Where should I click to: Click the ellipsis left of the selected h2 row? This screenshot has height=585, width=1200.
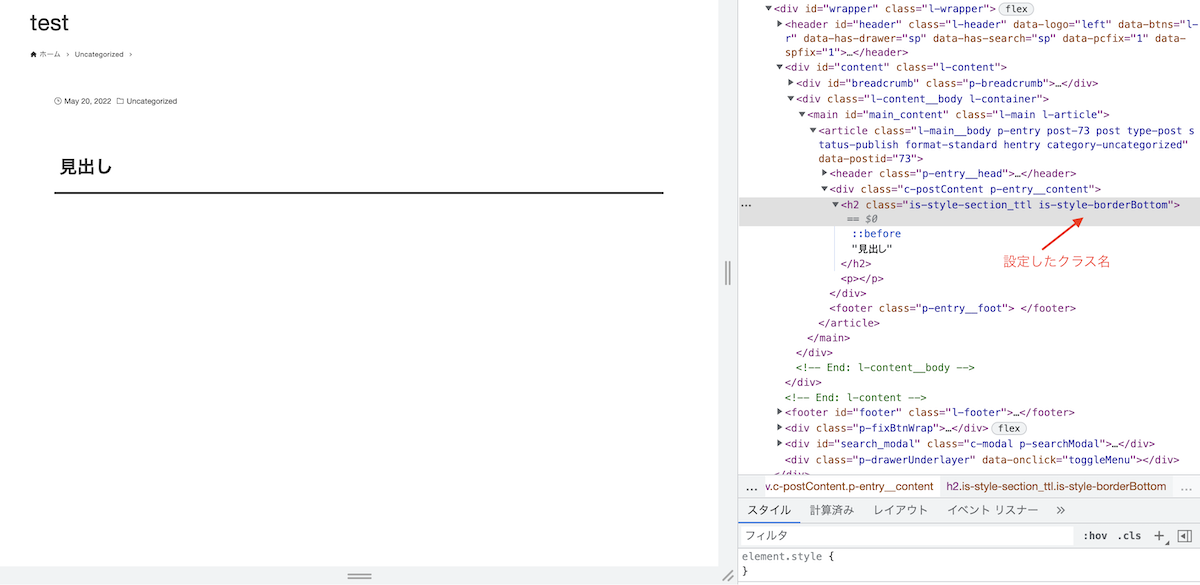pos(745,205)
